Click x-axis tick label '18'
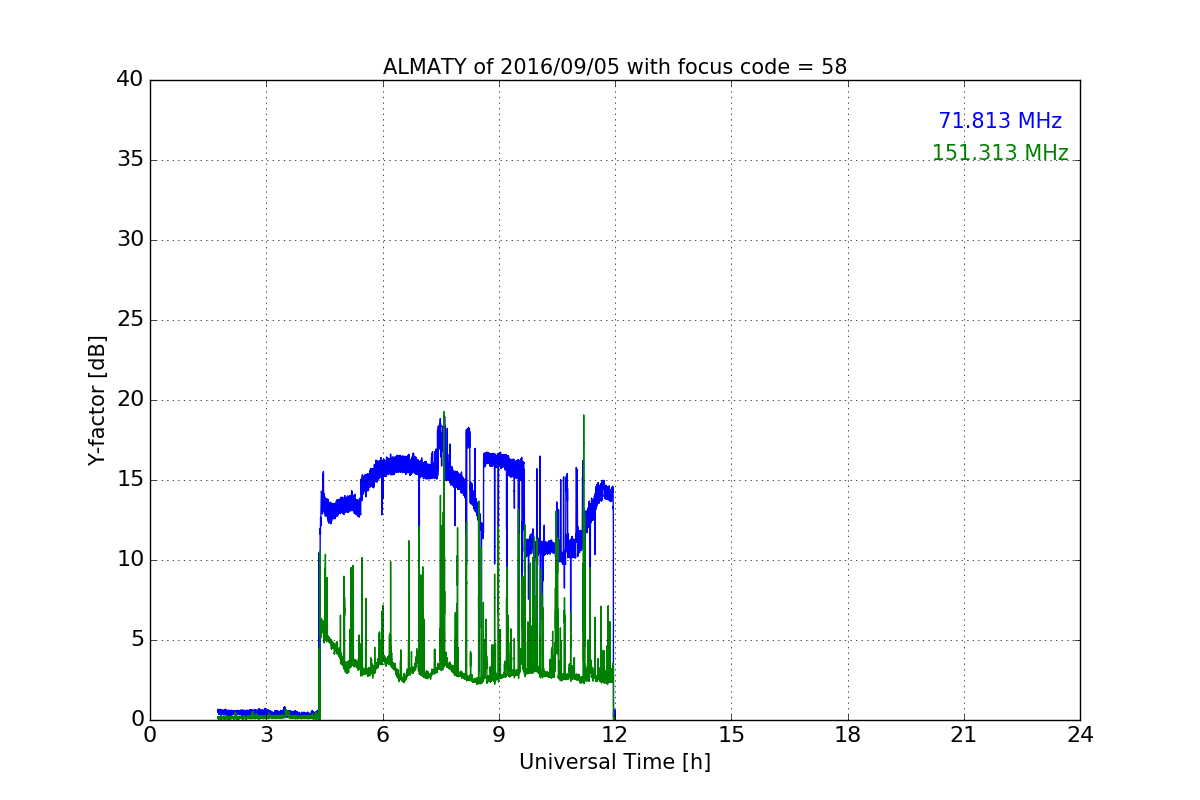This screenshot has width=1200, height=800. click(x=848, y=735)
